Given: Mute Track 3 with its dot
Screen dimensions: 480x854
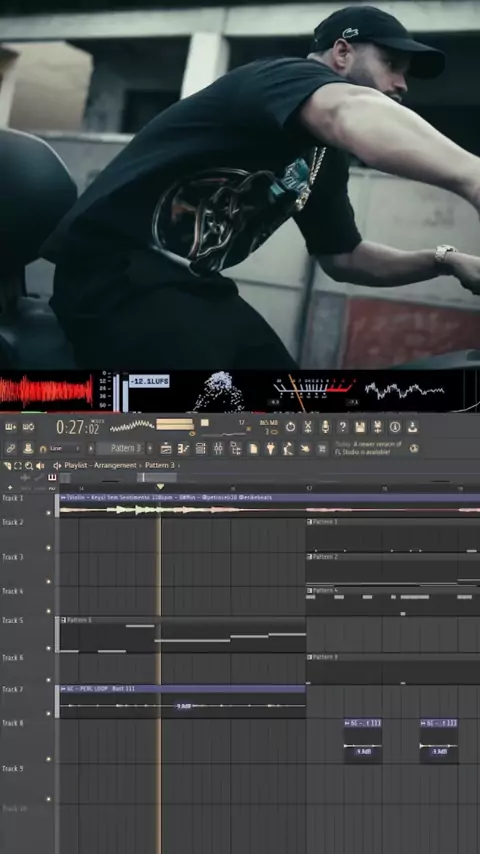Looking at the screenshot, I should point(48,582).
